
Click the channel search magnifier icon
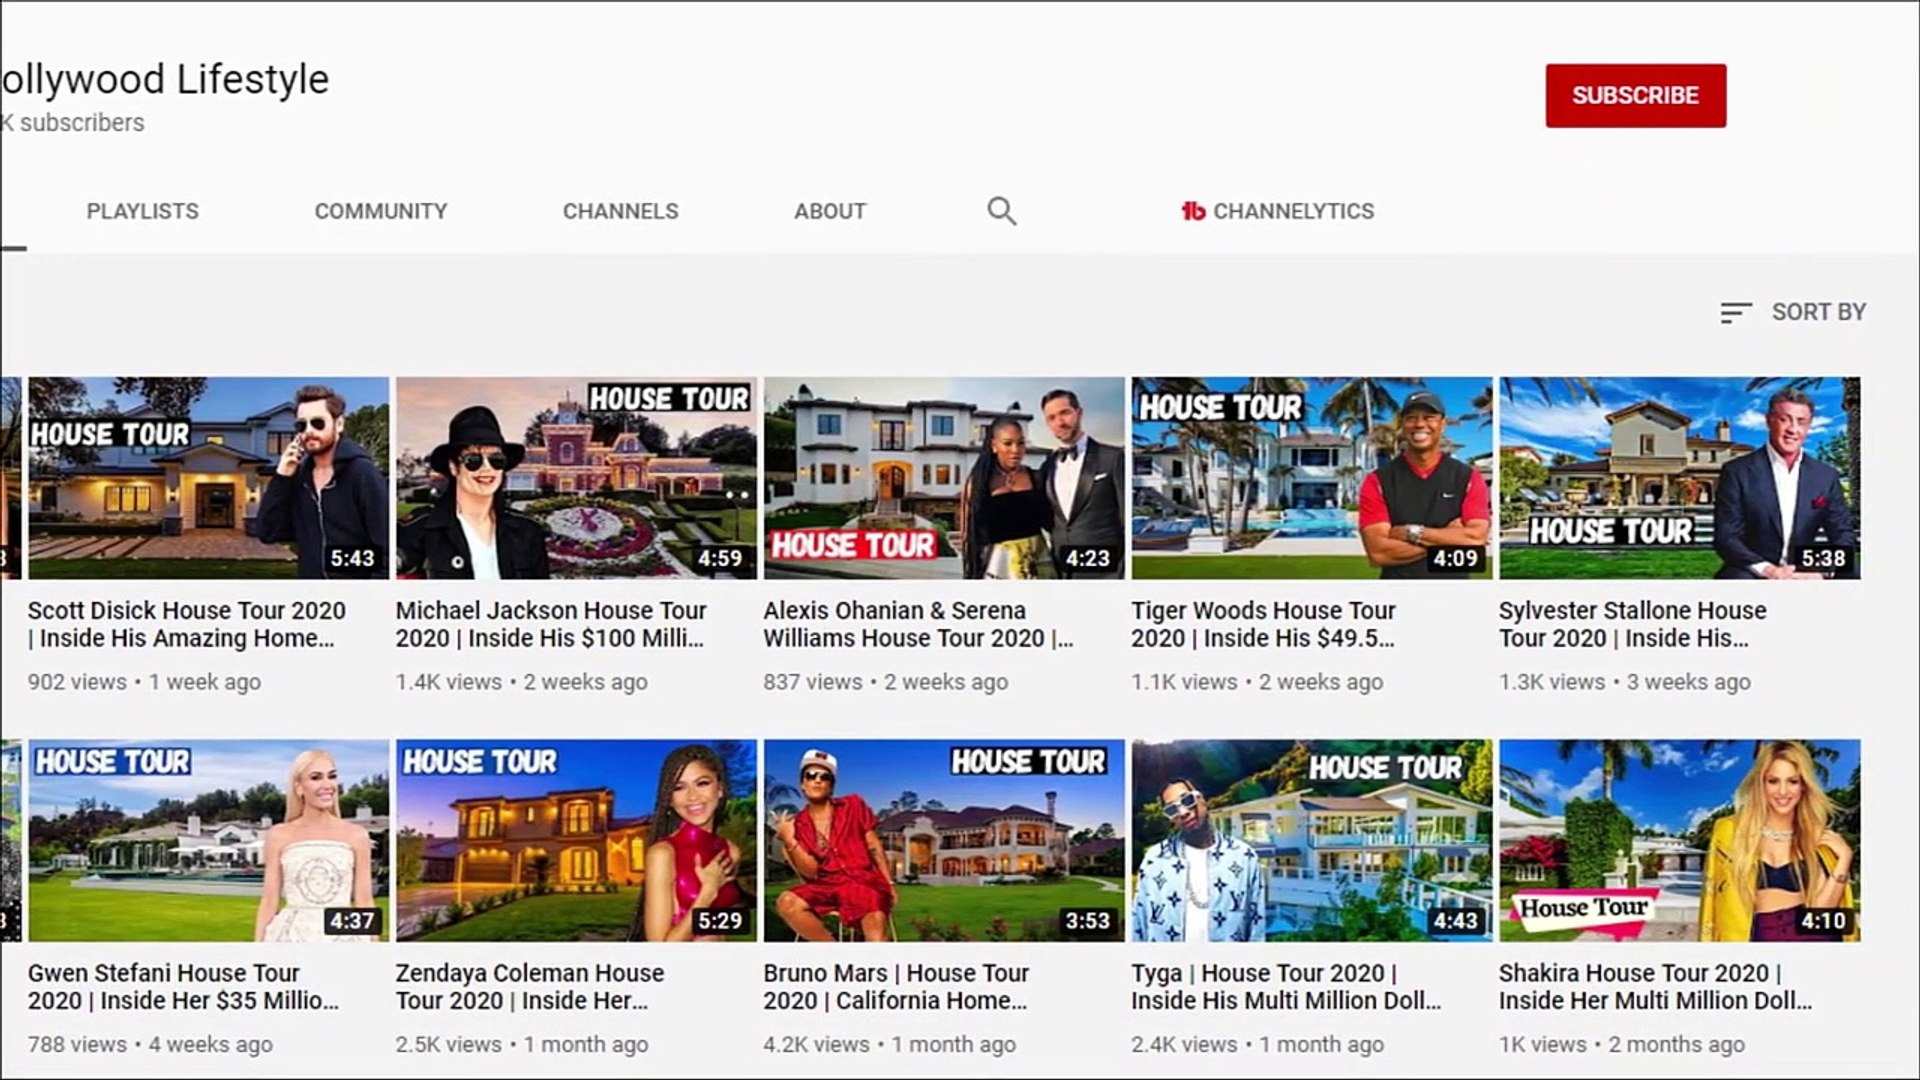[1001, 211]
